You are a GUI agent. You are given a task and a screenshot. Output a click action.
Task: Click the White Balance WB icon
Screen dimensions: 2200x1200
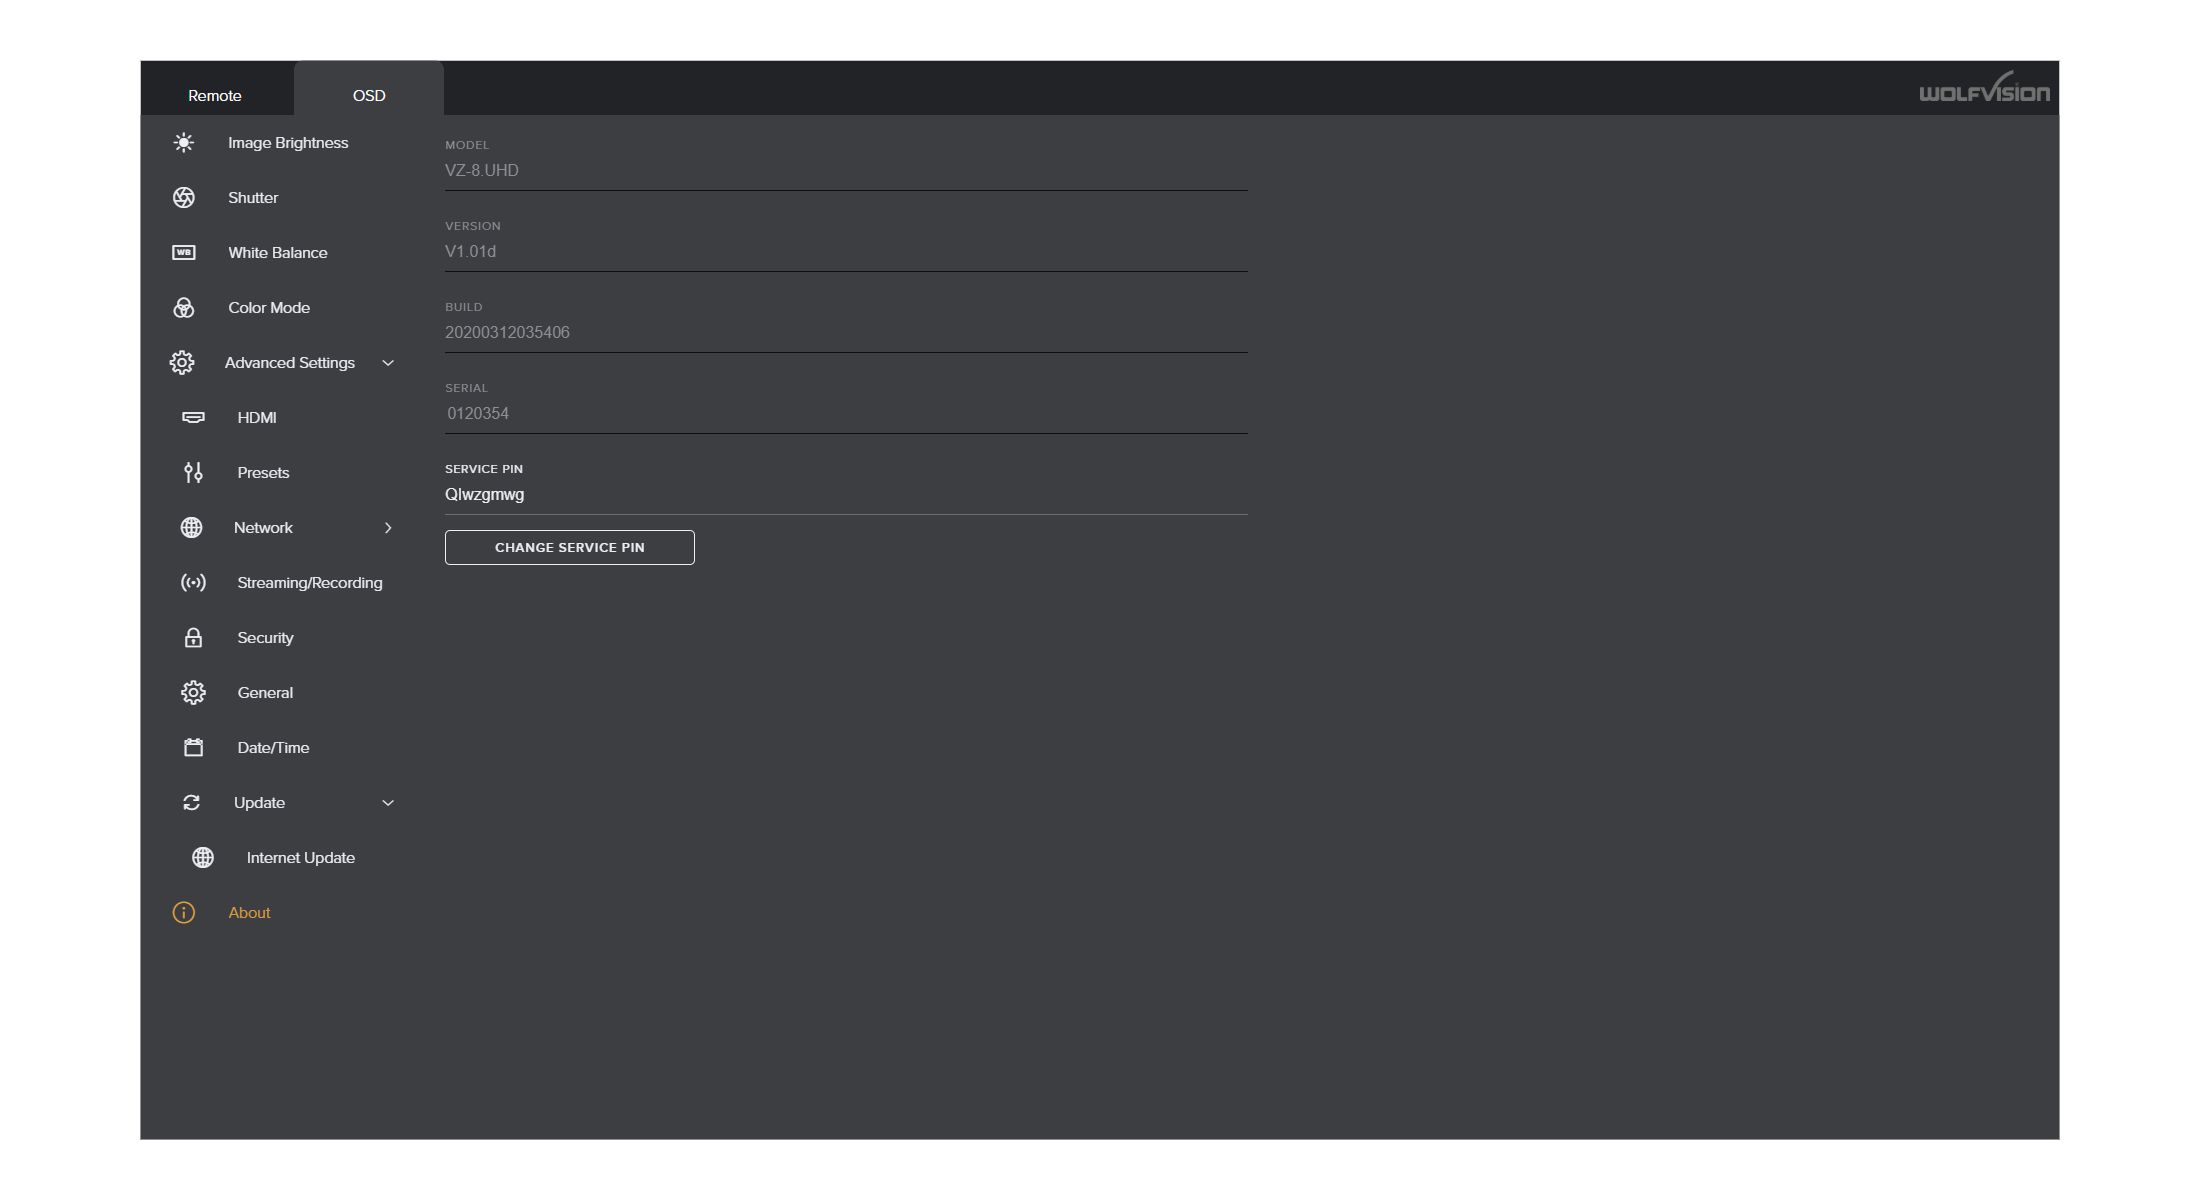[x=184, y=253]
